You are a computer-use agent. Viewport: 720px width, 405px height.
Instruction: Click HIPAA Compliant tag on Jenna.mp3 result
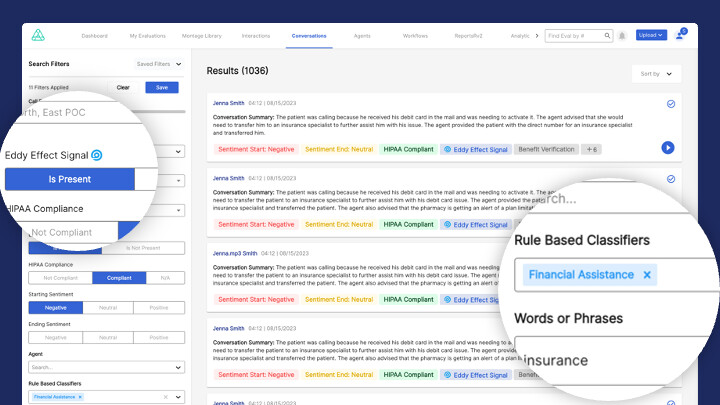click(x=408, y=299)
